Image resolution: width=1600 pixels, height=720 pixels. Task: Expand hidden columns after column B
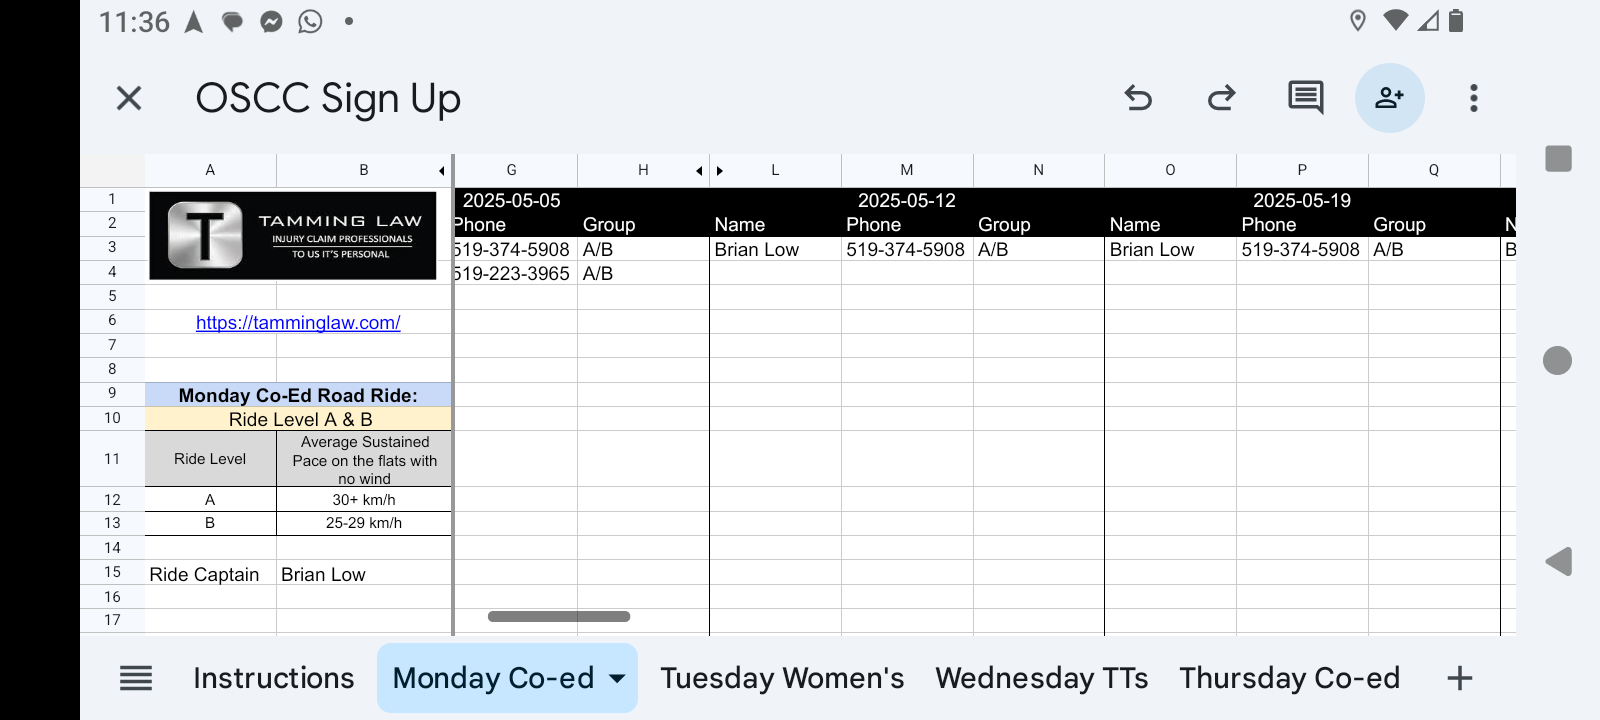pyautogui.click(x=441, y=171)
